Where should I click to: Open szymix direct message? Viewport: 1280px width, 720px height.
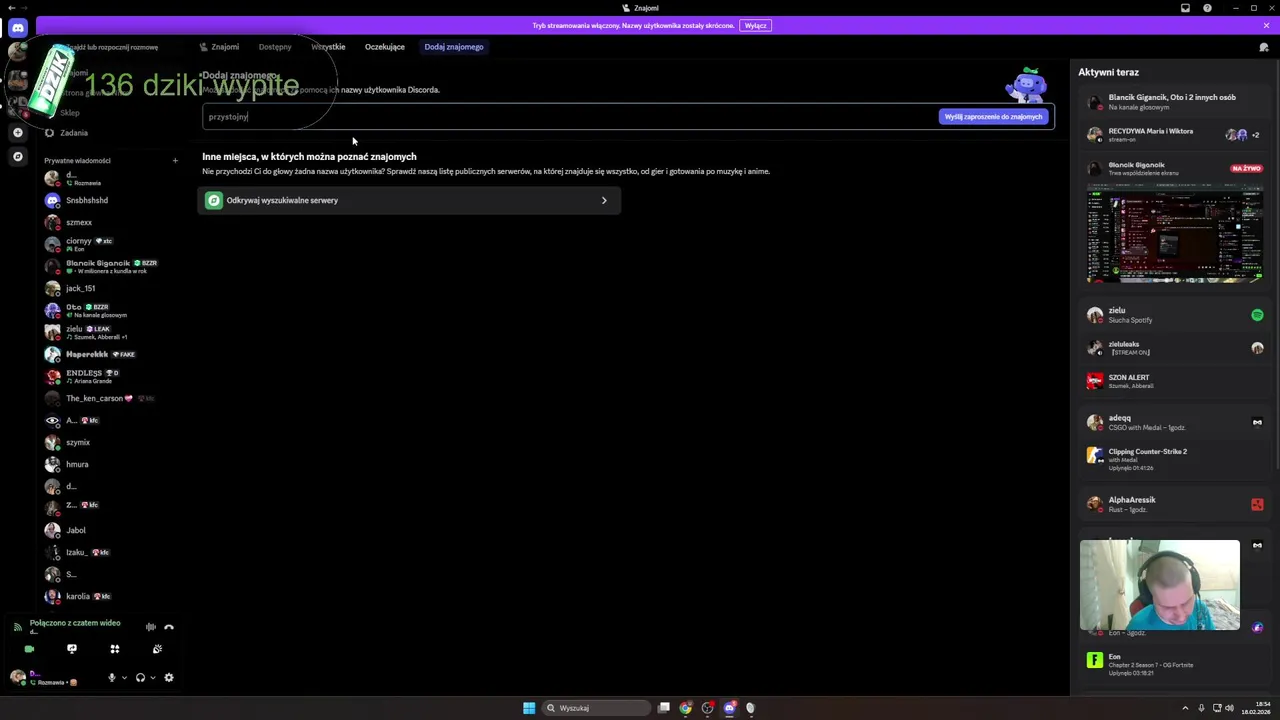point(110,442)
